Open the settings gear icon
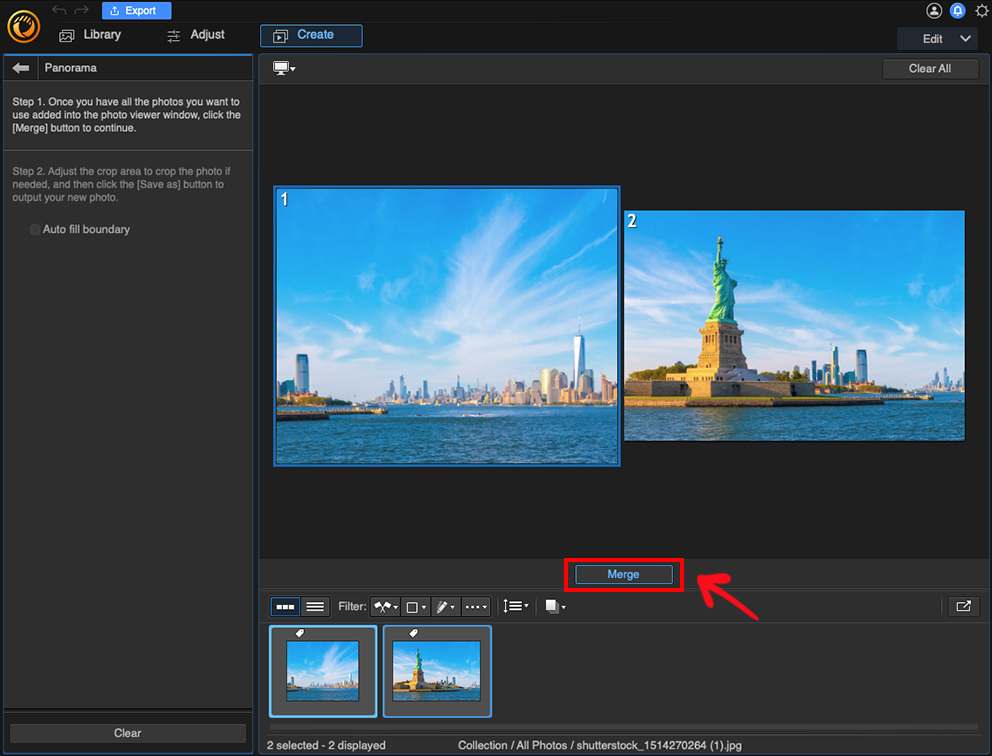This screenshot has width=992, height=756. (982, 11)
